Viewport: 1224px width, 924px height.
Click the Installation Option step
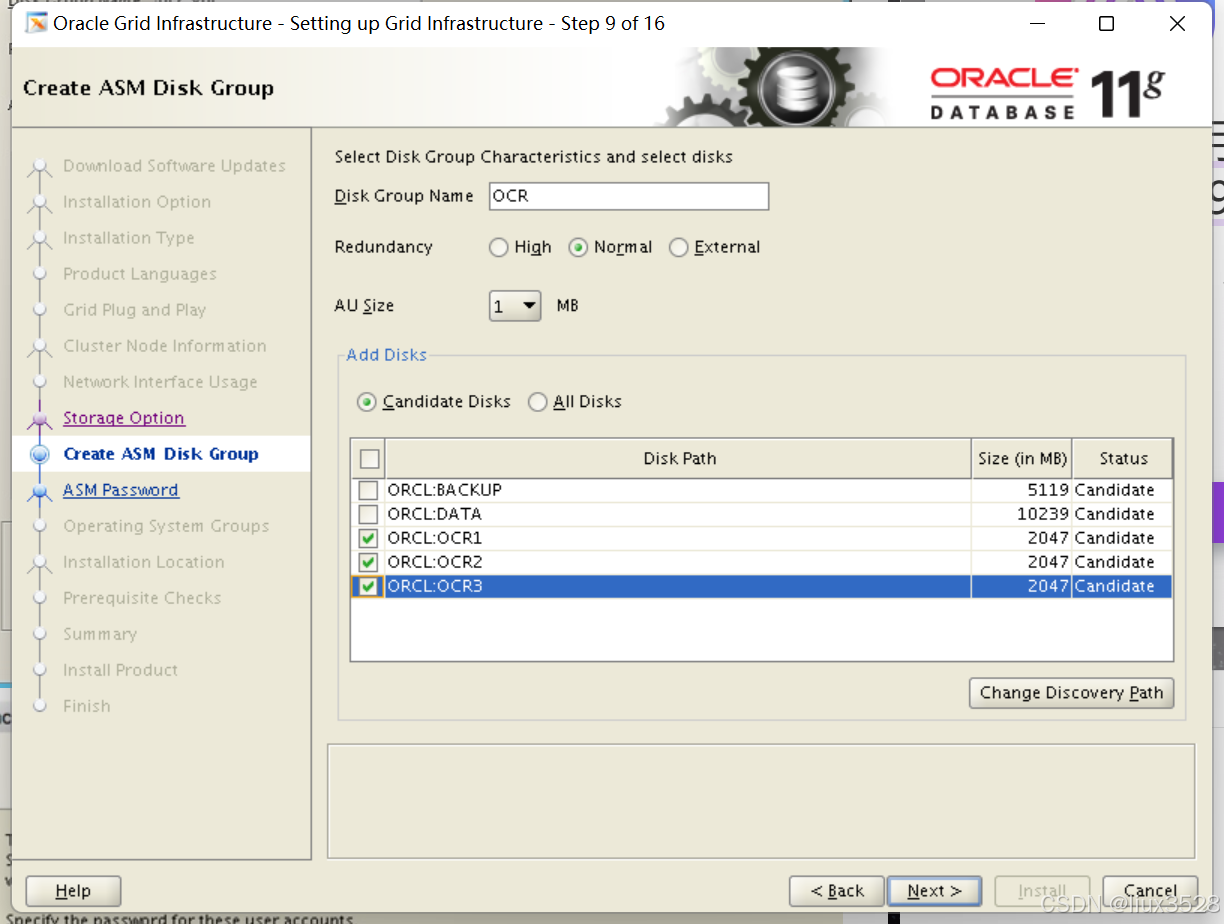click(x=137, y=202)
